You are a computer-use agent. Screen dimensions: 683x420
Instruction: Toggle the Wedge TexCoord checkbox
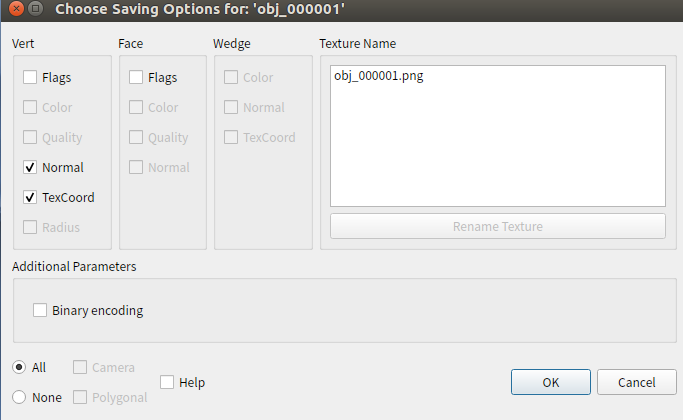[x=231, y=137]
